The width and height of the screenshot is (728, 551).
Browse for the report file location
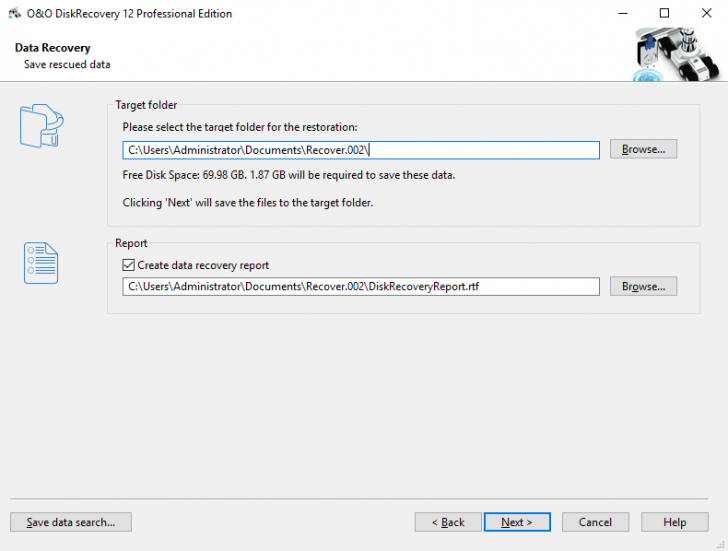643,286
